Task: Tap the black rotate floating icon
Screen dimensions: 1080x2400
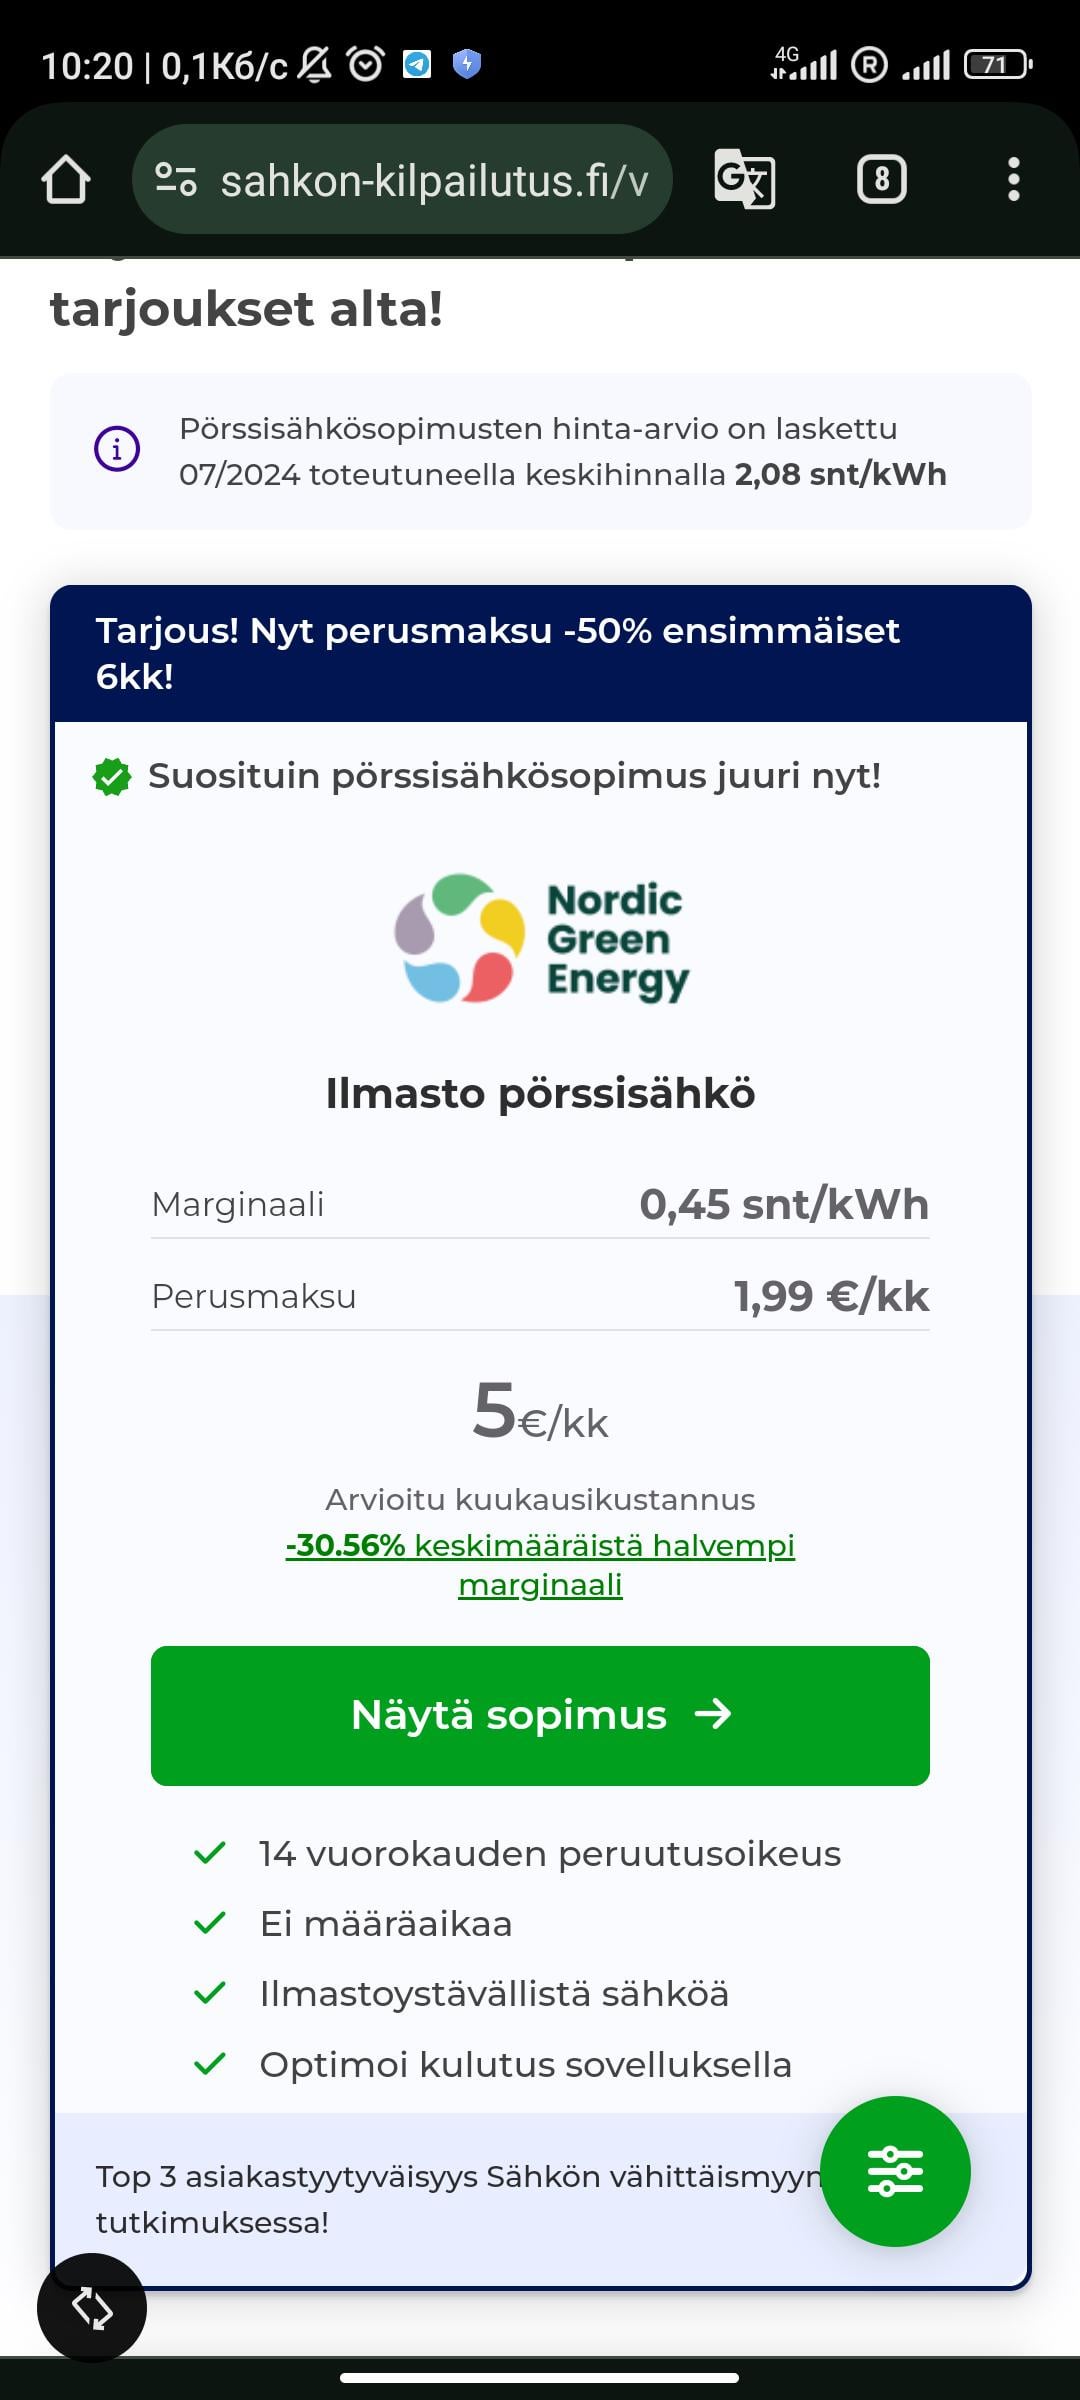Action: pos(92,2308)
